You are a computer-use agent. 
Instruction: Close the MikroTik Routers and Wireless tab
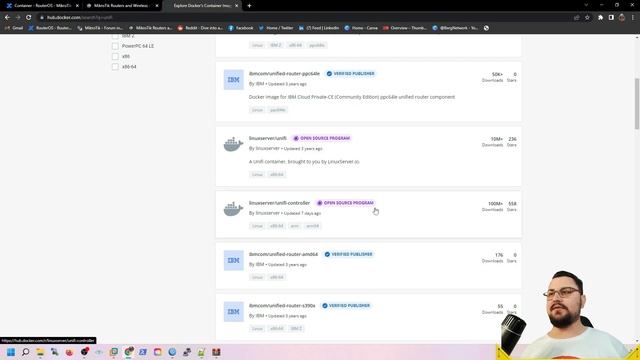point(157,6)
